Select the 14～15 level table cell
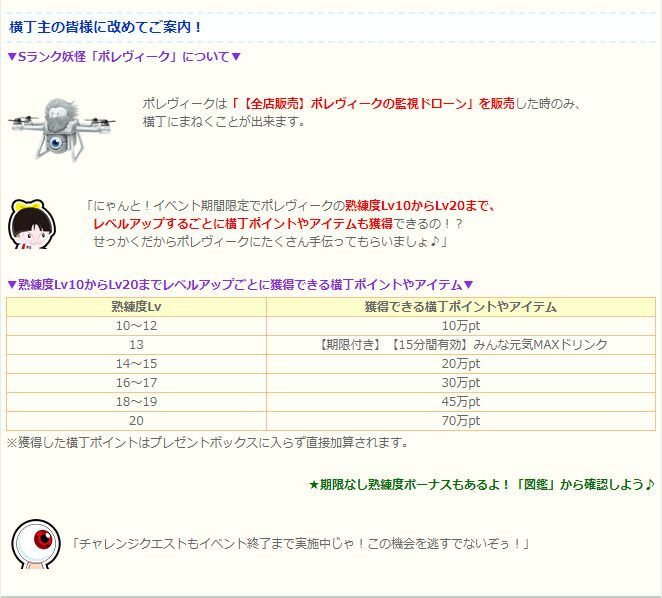The image size is (662, 598). (x=136, y=364)
